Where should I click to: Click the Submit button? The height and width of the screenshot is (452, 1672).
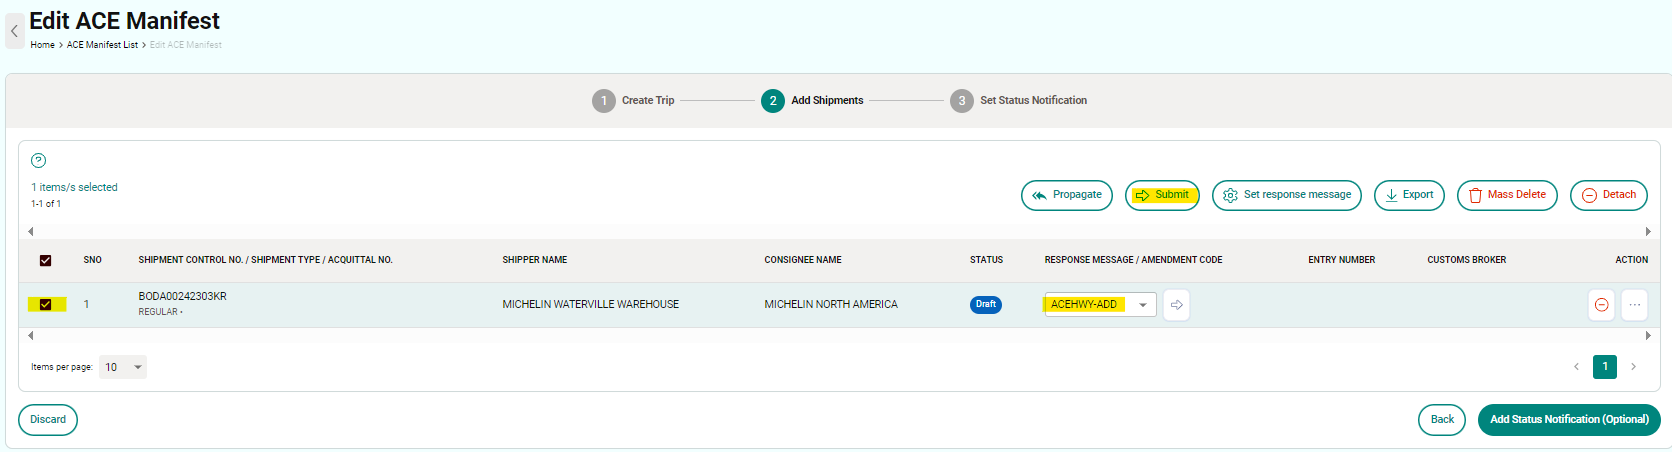click(1161, 195)
